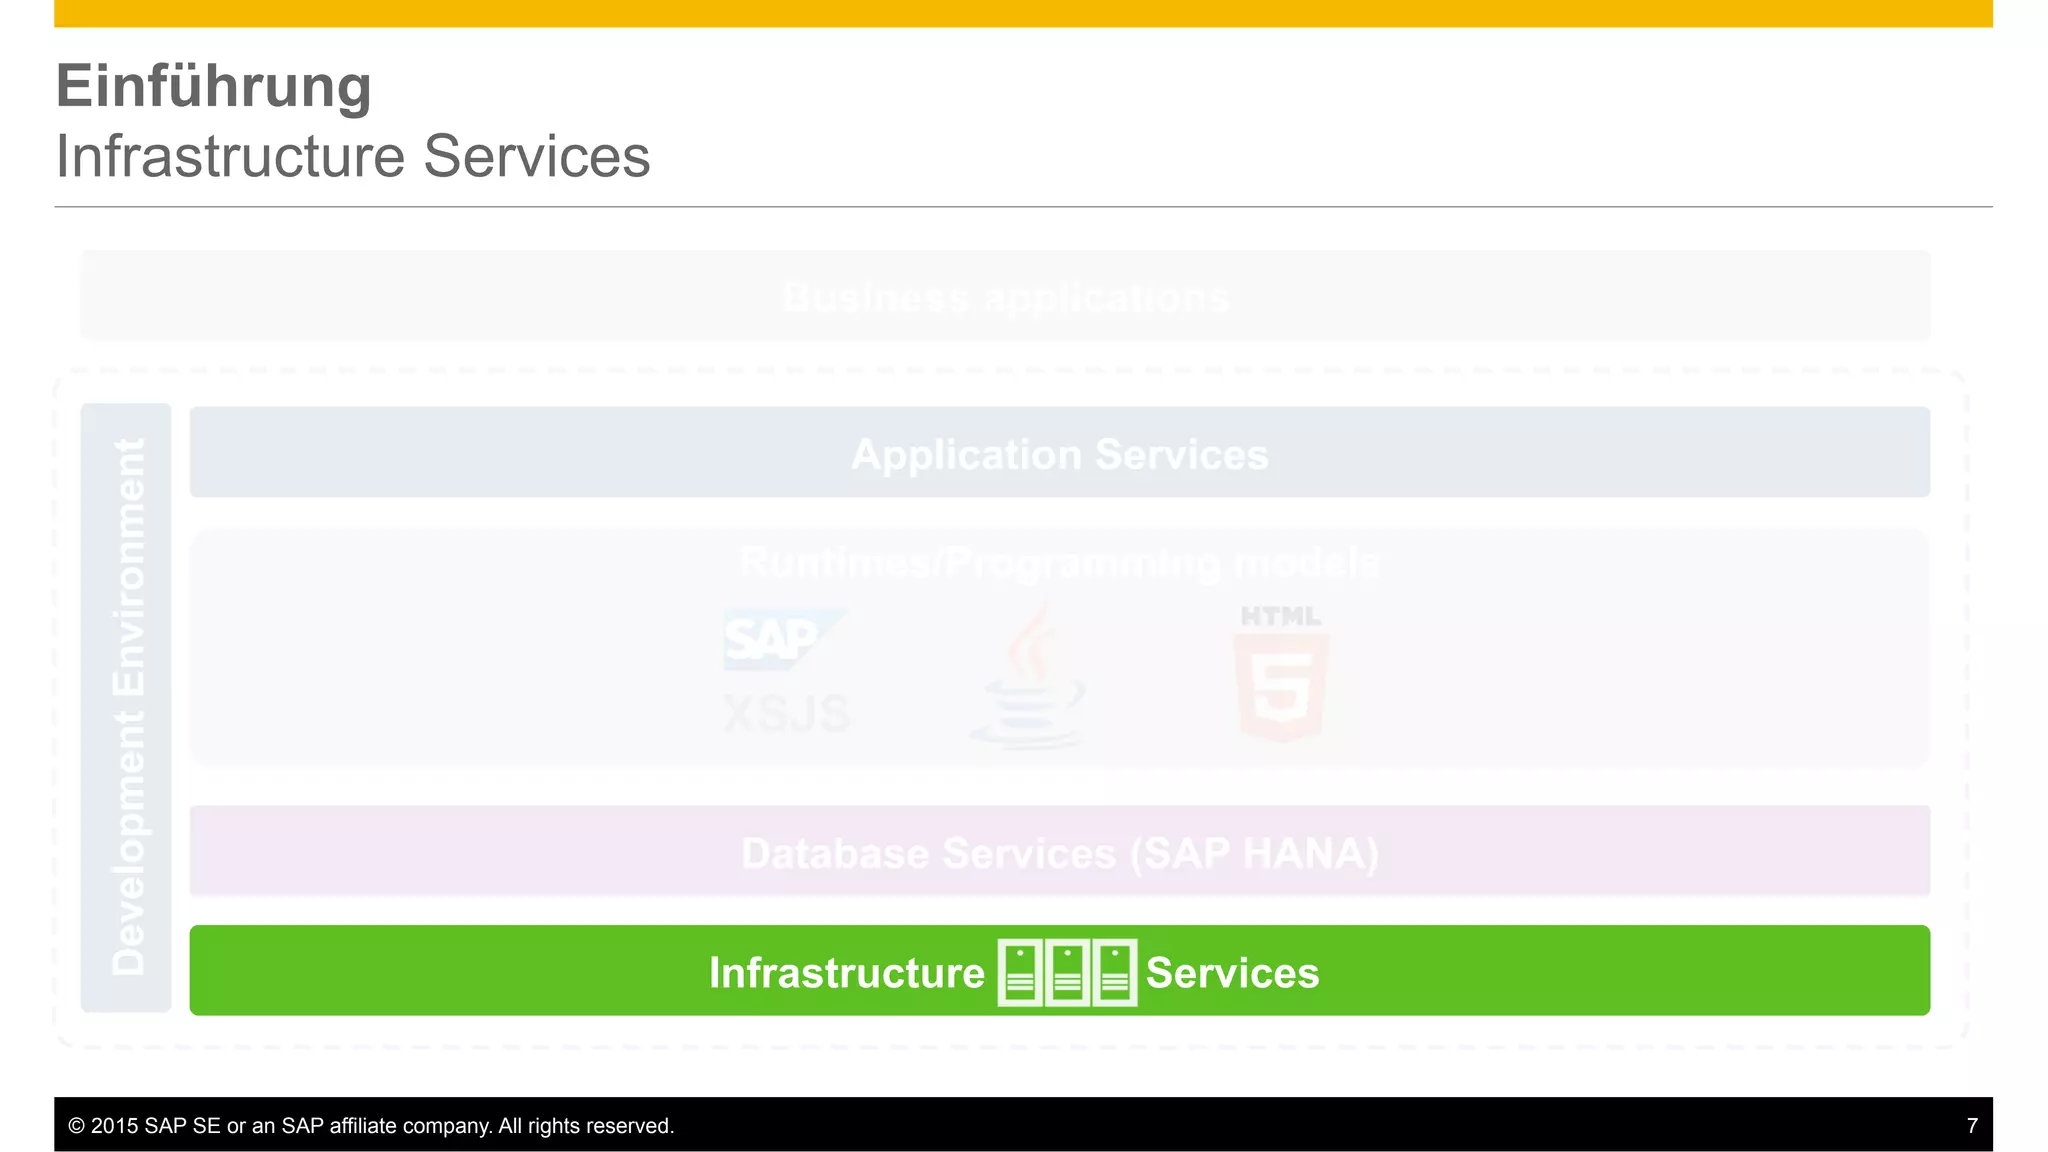Click the SAP XSJS logo
2048x1152 pixels.
786,672
